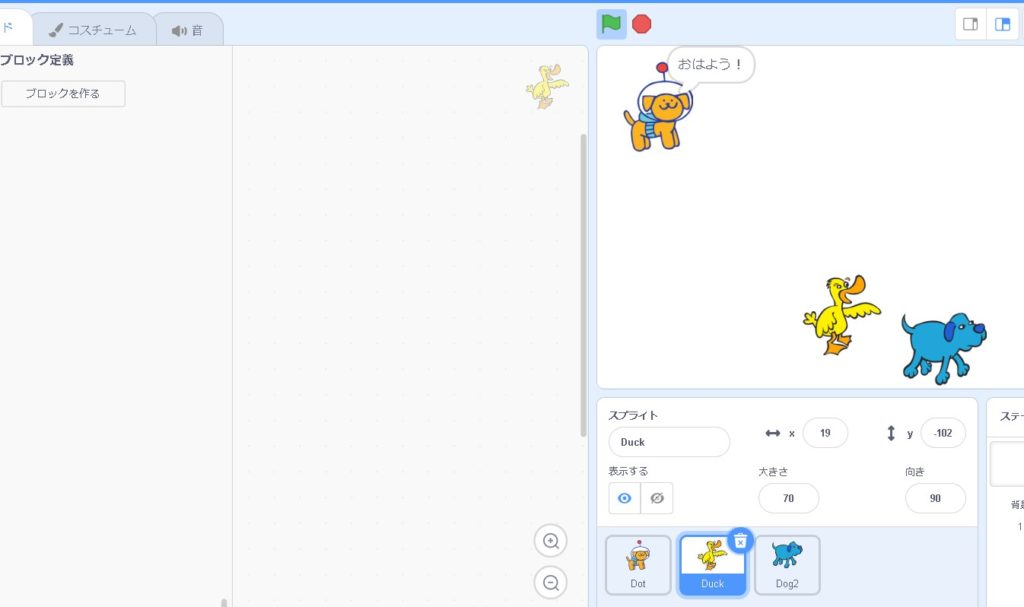This screenshot has height=607, width=1024.
Task: Show the sprite using the eye icon
Action: point(625,498)
